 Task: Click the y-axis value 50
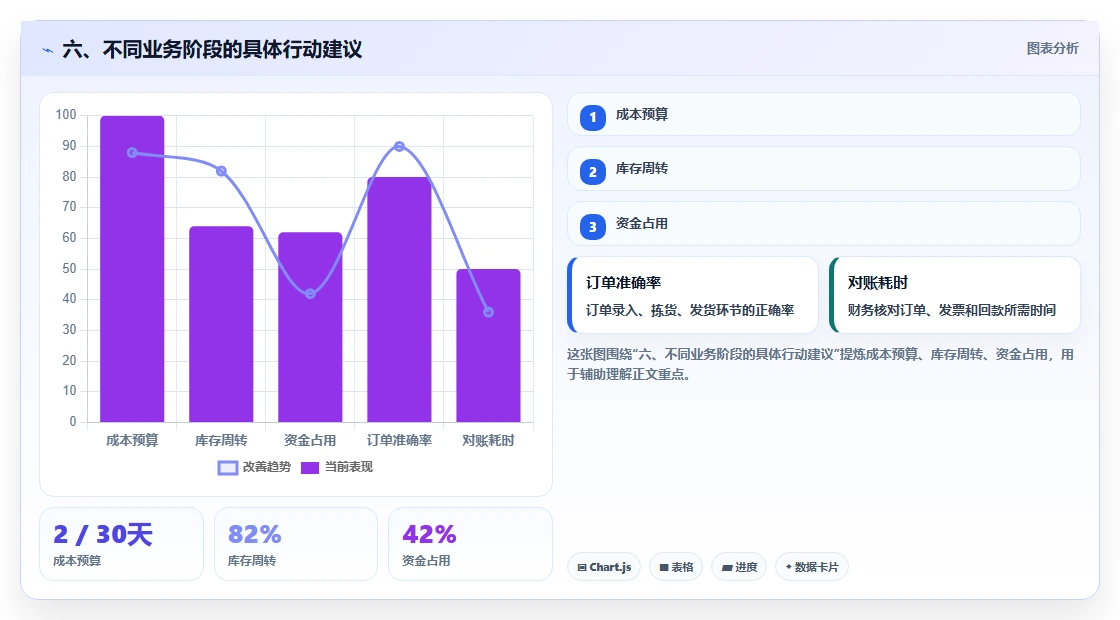[69, 269]
